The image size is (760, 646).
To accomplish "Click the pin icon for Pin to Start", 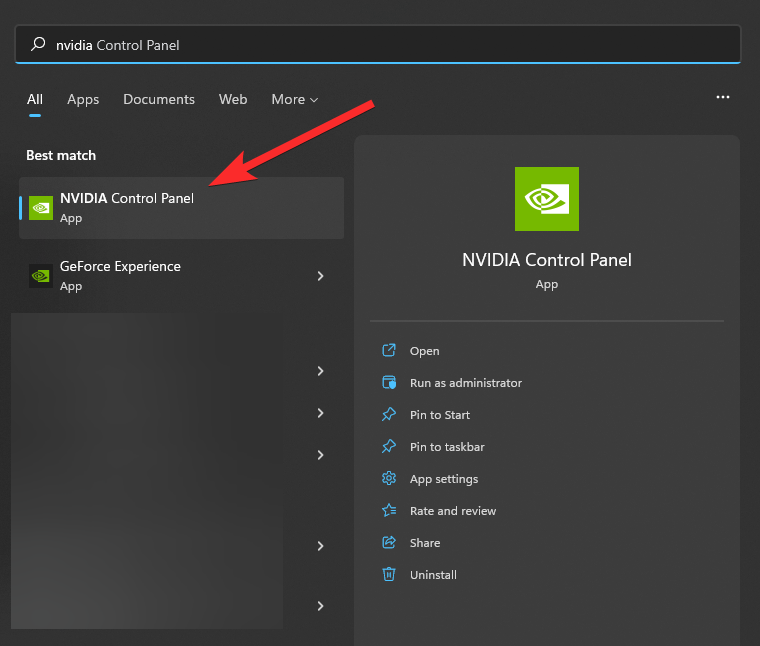I will pyautogui.click(x=389, y=415).
